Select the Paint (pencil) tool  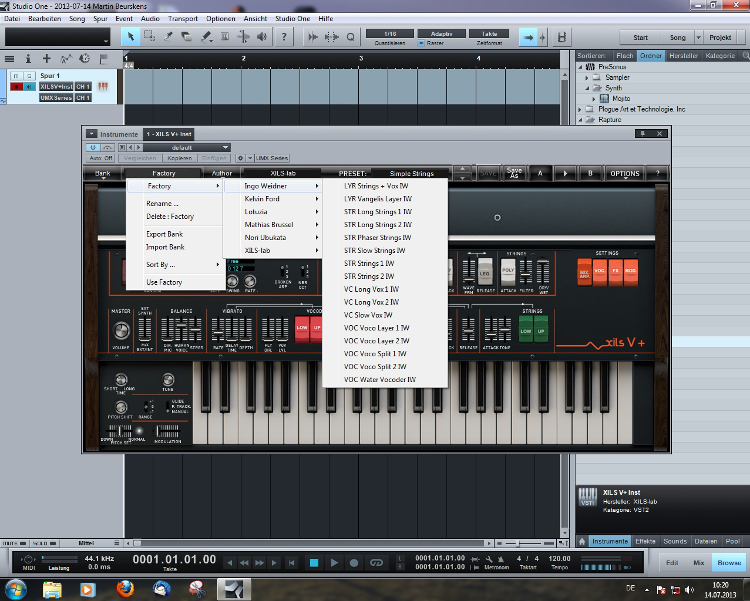tap(206, 37)
